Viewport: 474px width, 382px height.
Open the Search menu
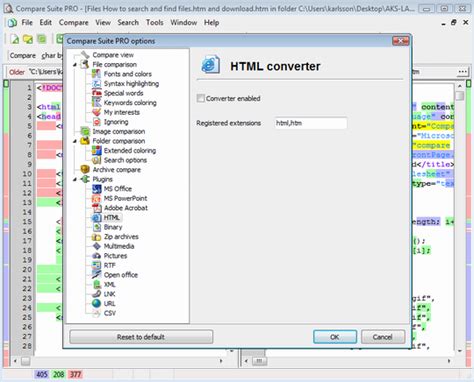128,23
